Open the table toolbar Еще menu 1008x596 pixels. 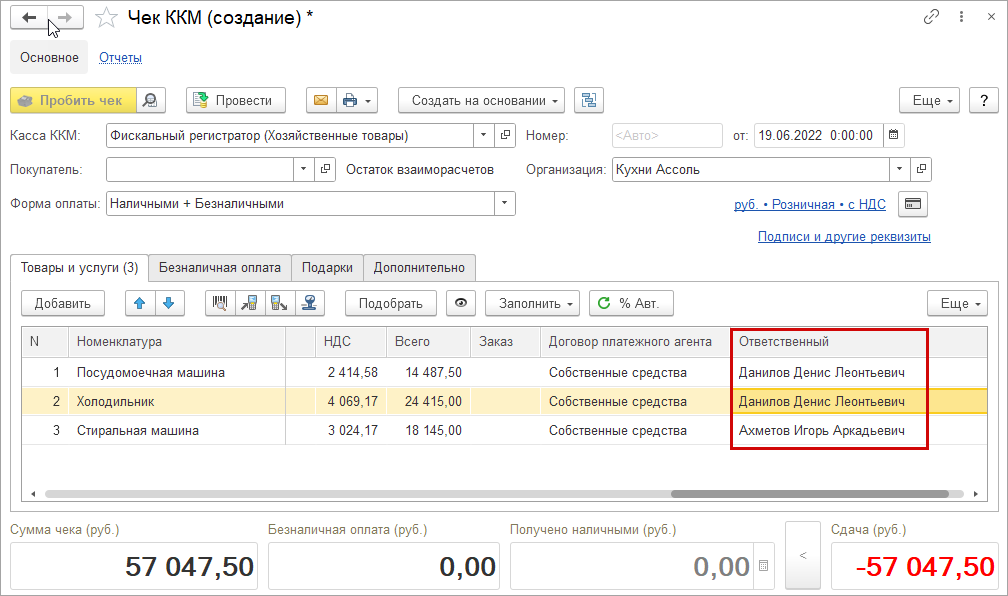[957, 303]
